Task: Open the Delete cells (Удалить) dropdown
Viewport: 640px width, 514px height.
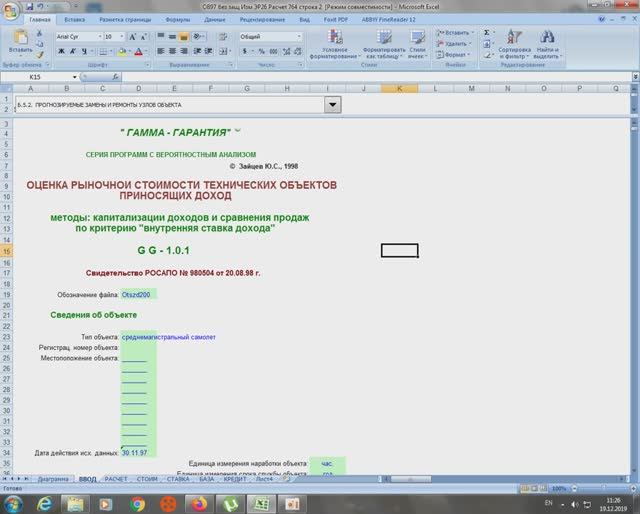Action: tap(454, 44)
